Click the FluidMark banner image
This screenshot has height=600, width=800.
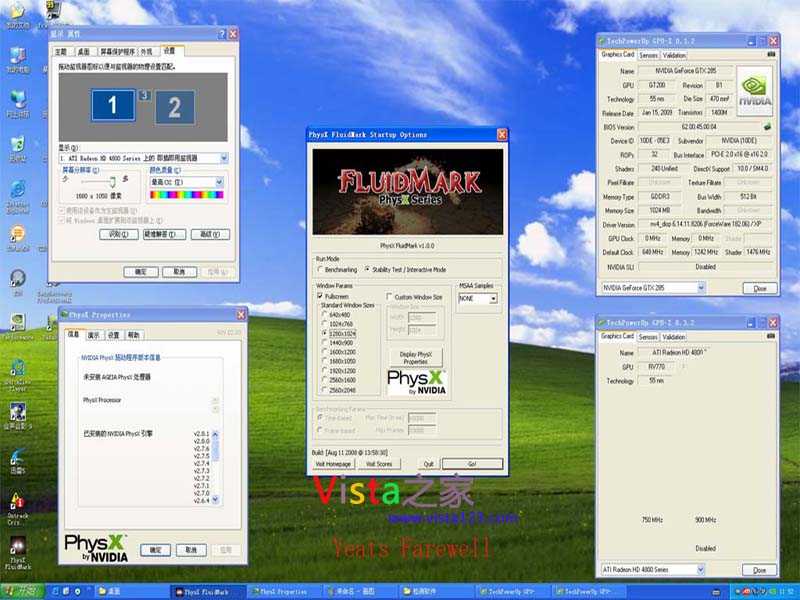coord(407,192)
